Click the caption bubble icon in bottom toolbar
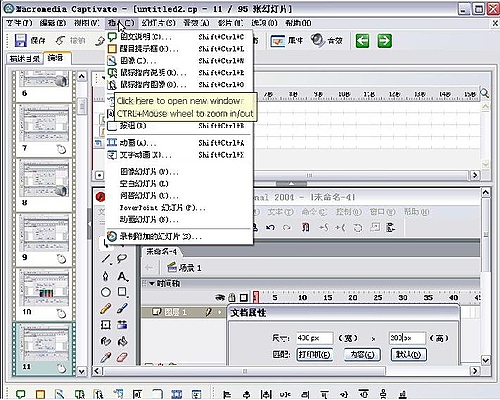Screen dimensions: 500x400 click(x=20, y=394)
